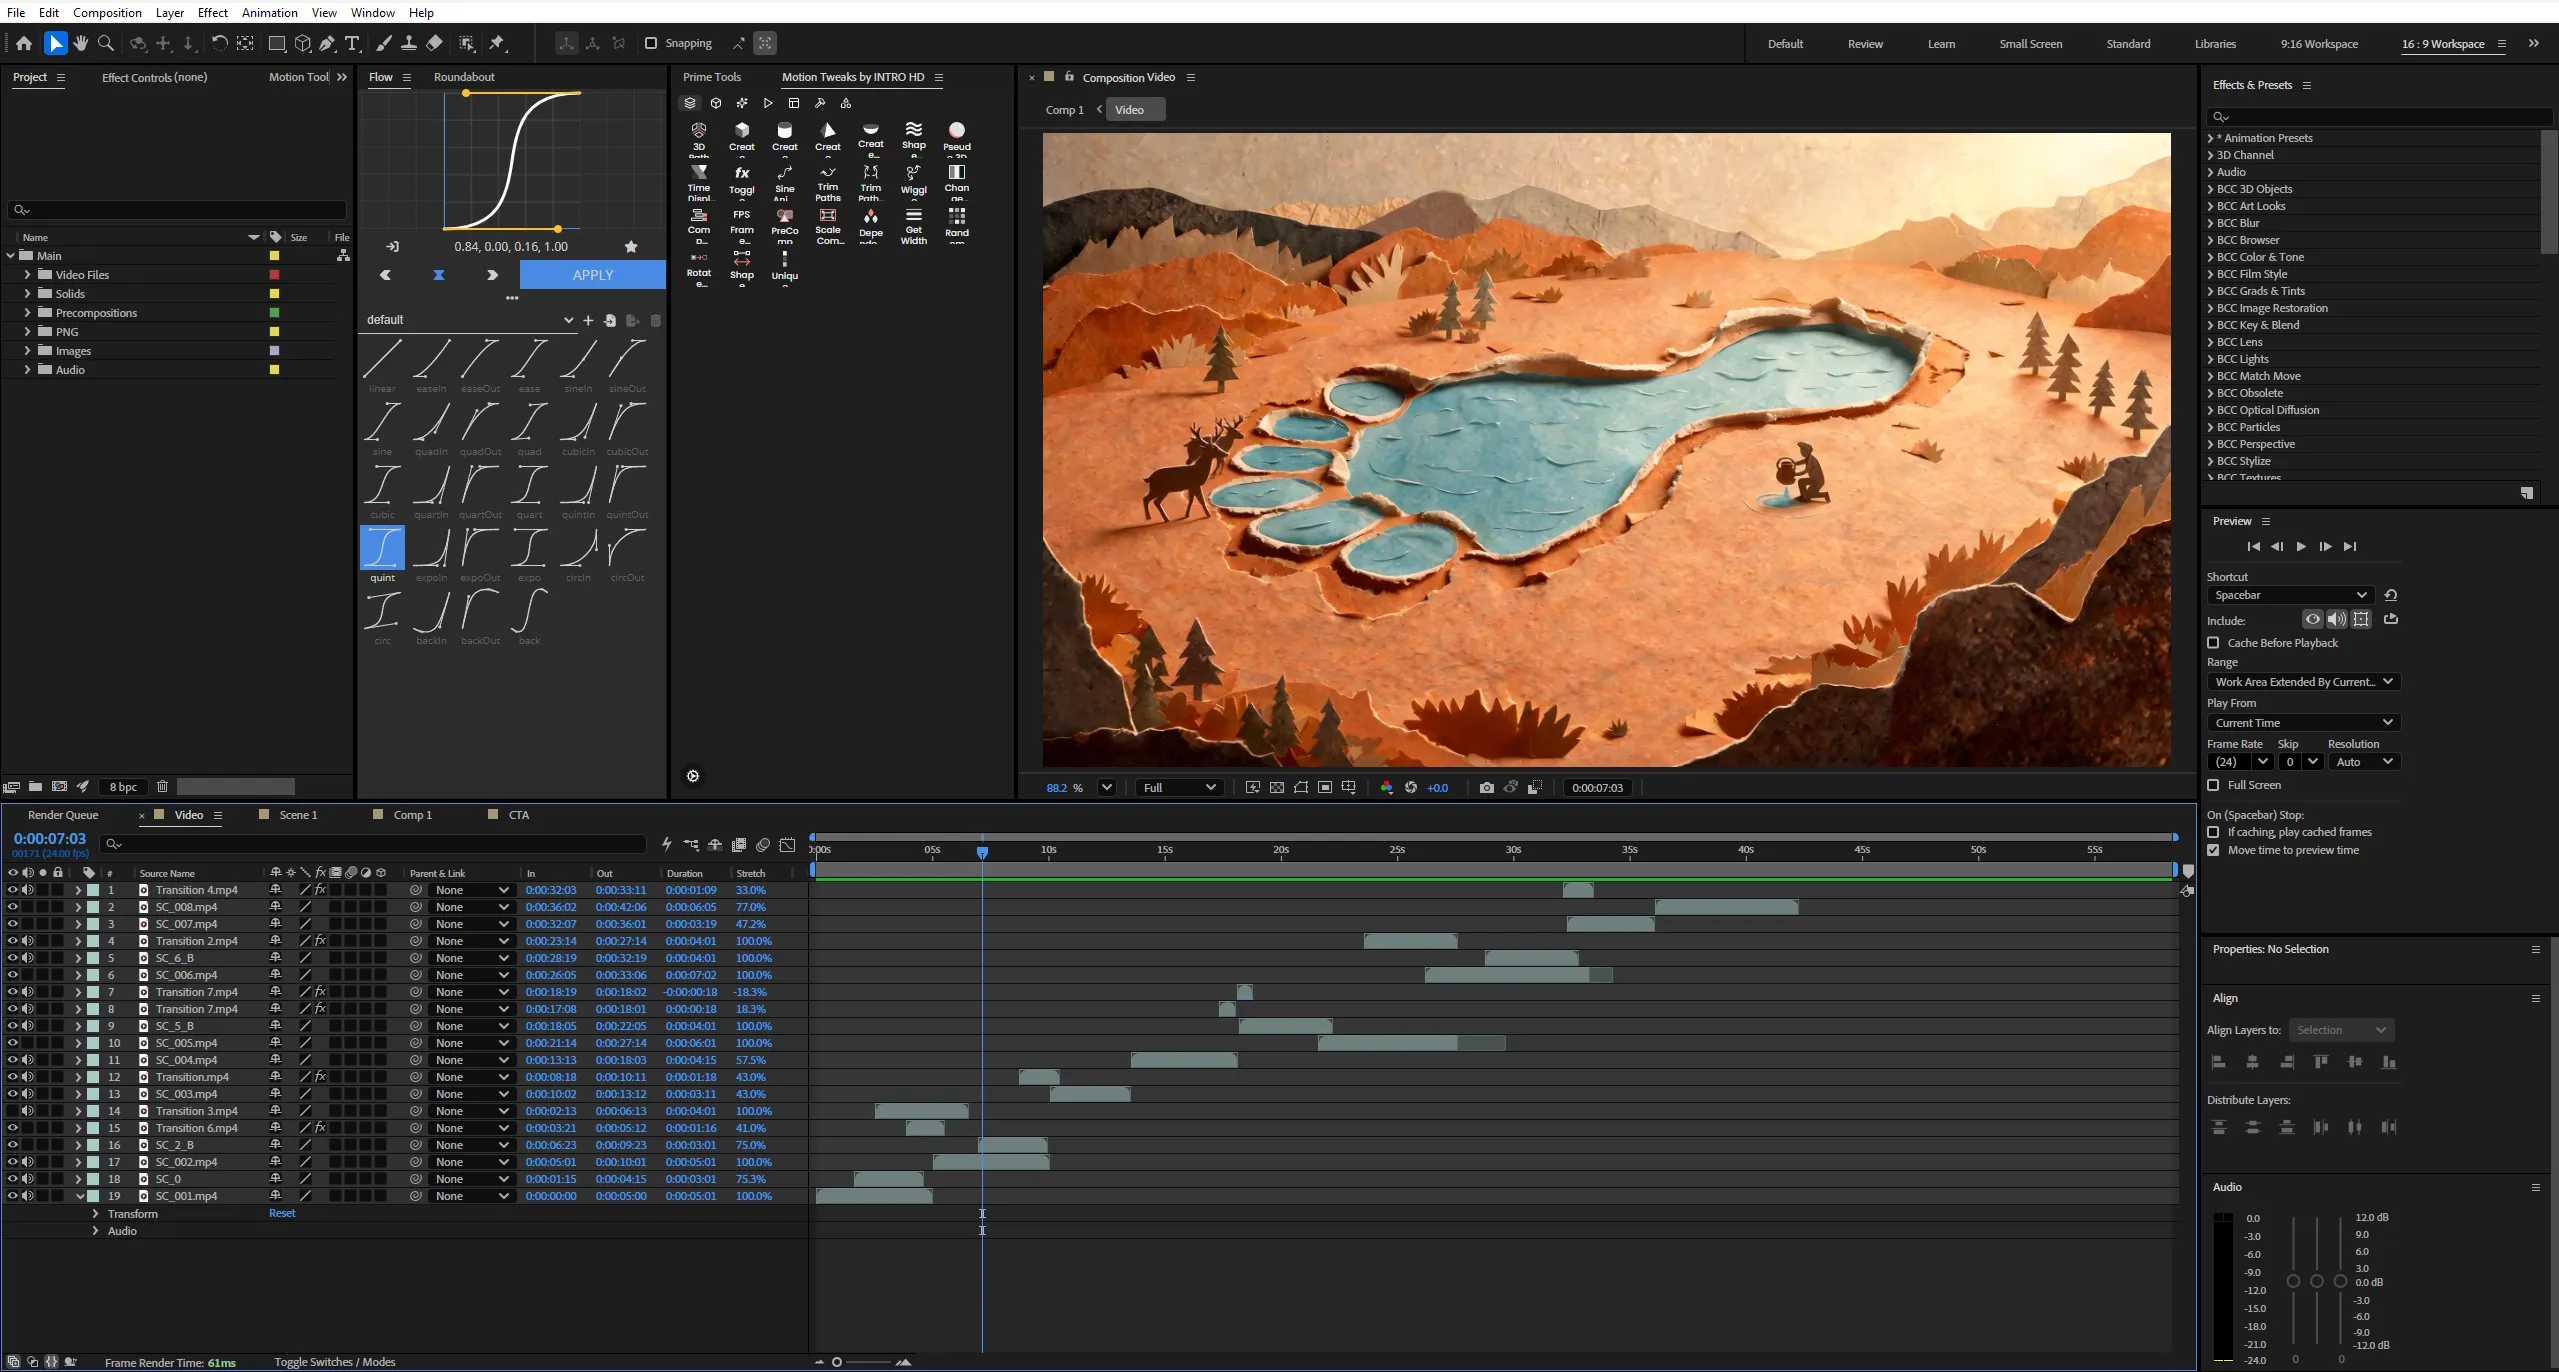Hide the SC_008.mp4 layer visibility eye

tap(12, 907)
